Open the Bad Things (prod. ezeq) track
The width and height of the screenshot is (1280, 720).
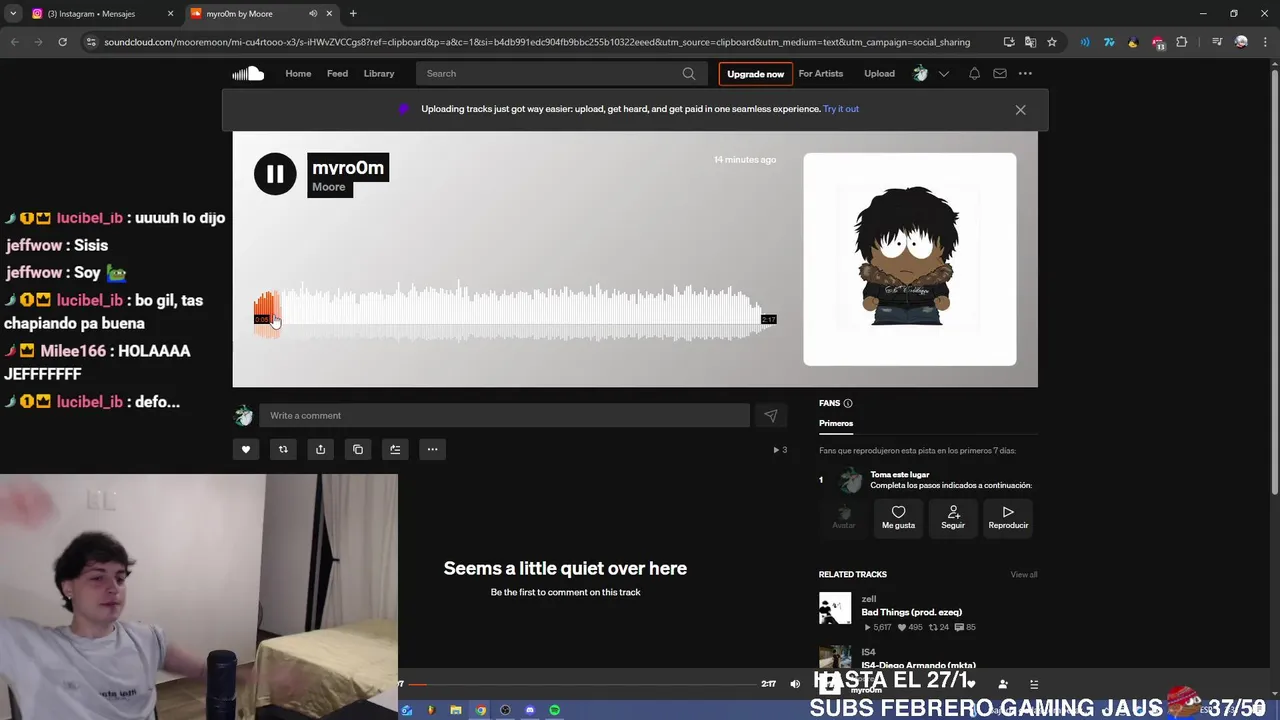coord(911,612)
